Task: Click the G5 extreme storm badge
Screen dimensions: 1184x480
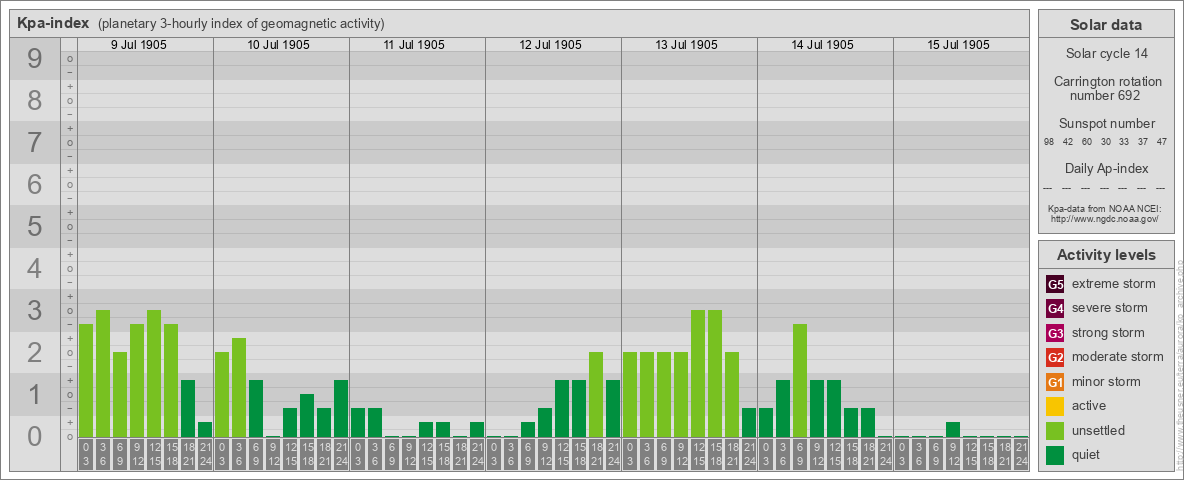Action: [x=1055, y=285]
